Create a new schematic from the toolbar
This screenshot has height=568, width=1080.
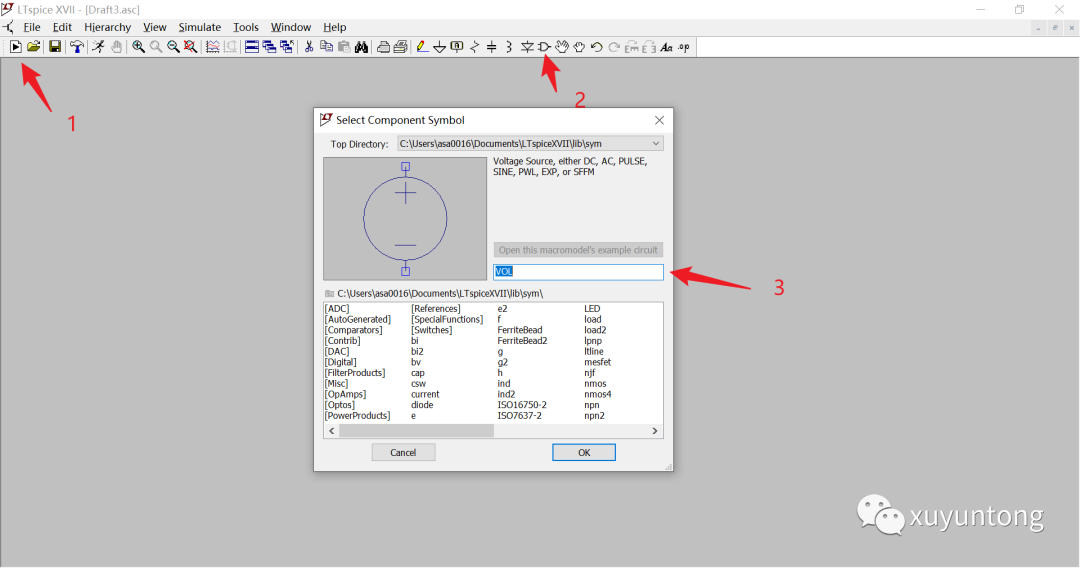15,47
